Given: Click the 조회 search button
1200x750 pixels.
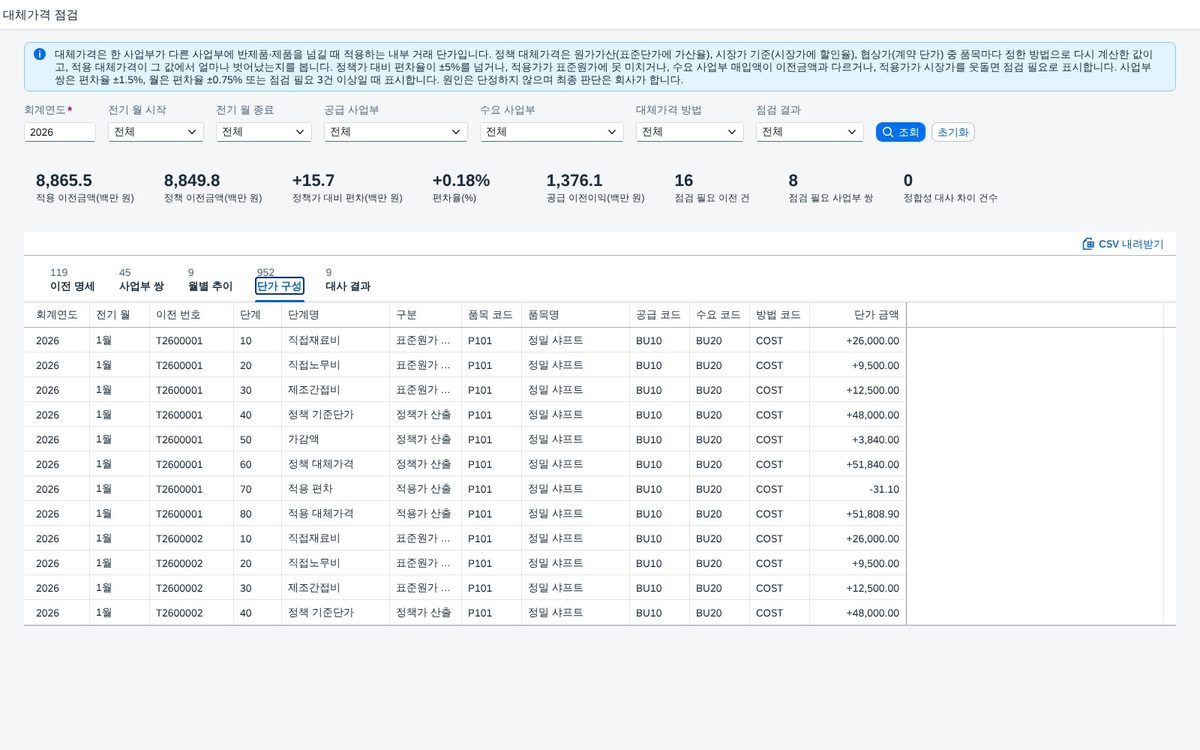Looking at the screenshot, I should tap(900, 132).
